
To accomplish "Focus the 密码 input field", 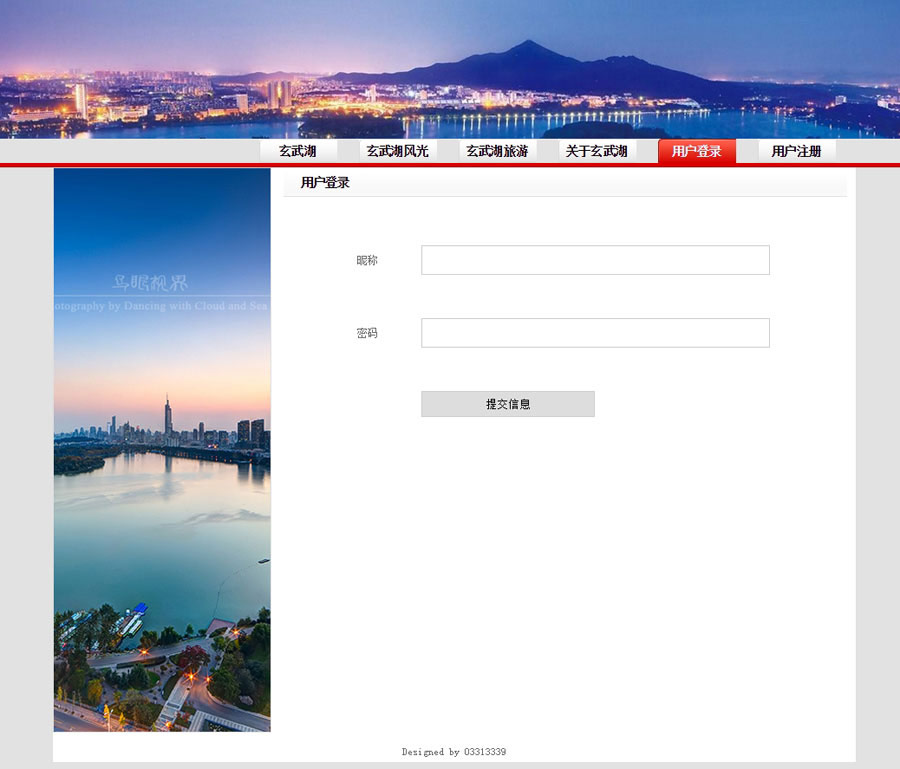I will point(595,333).
